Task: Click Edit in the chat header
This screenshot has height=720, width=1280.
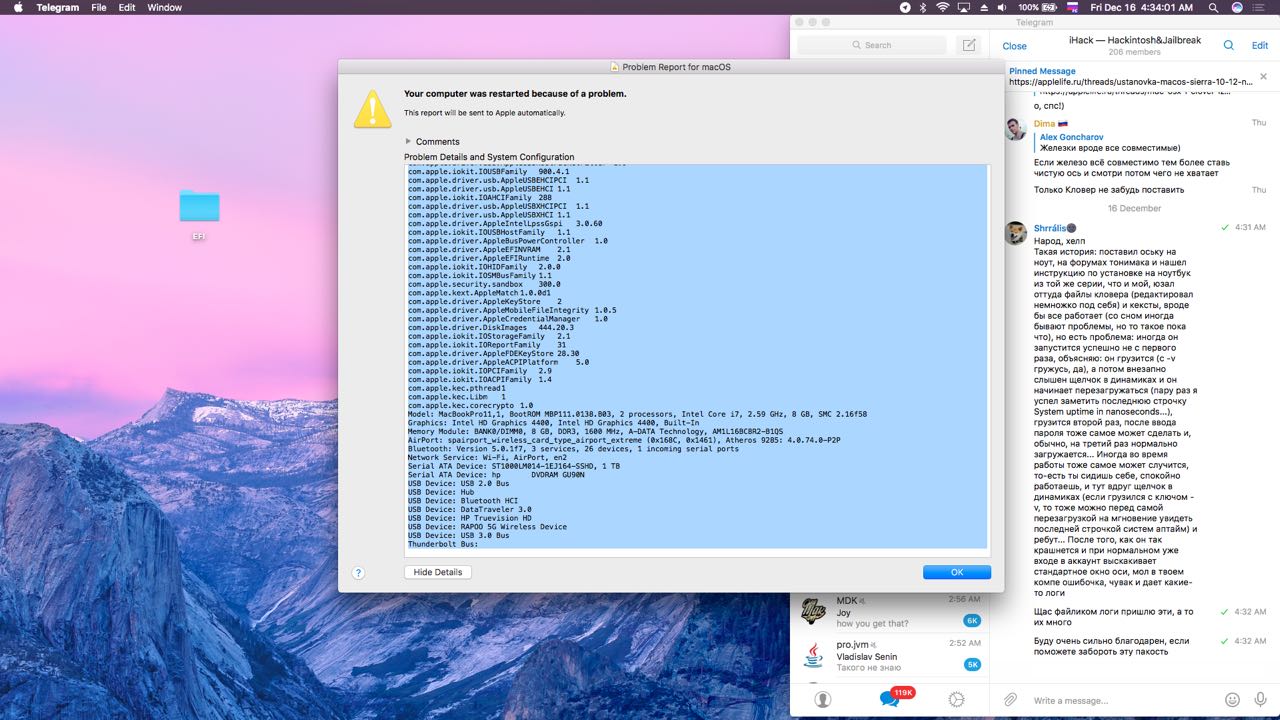Action: coord(1259,46)
